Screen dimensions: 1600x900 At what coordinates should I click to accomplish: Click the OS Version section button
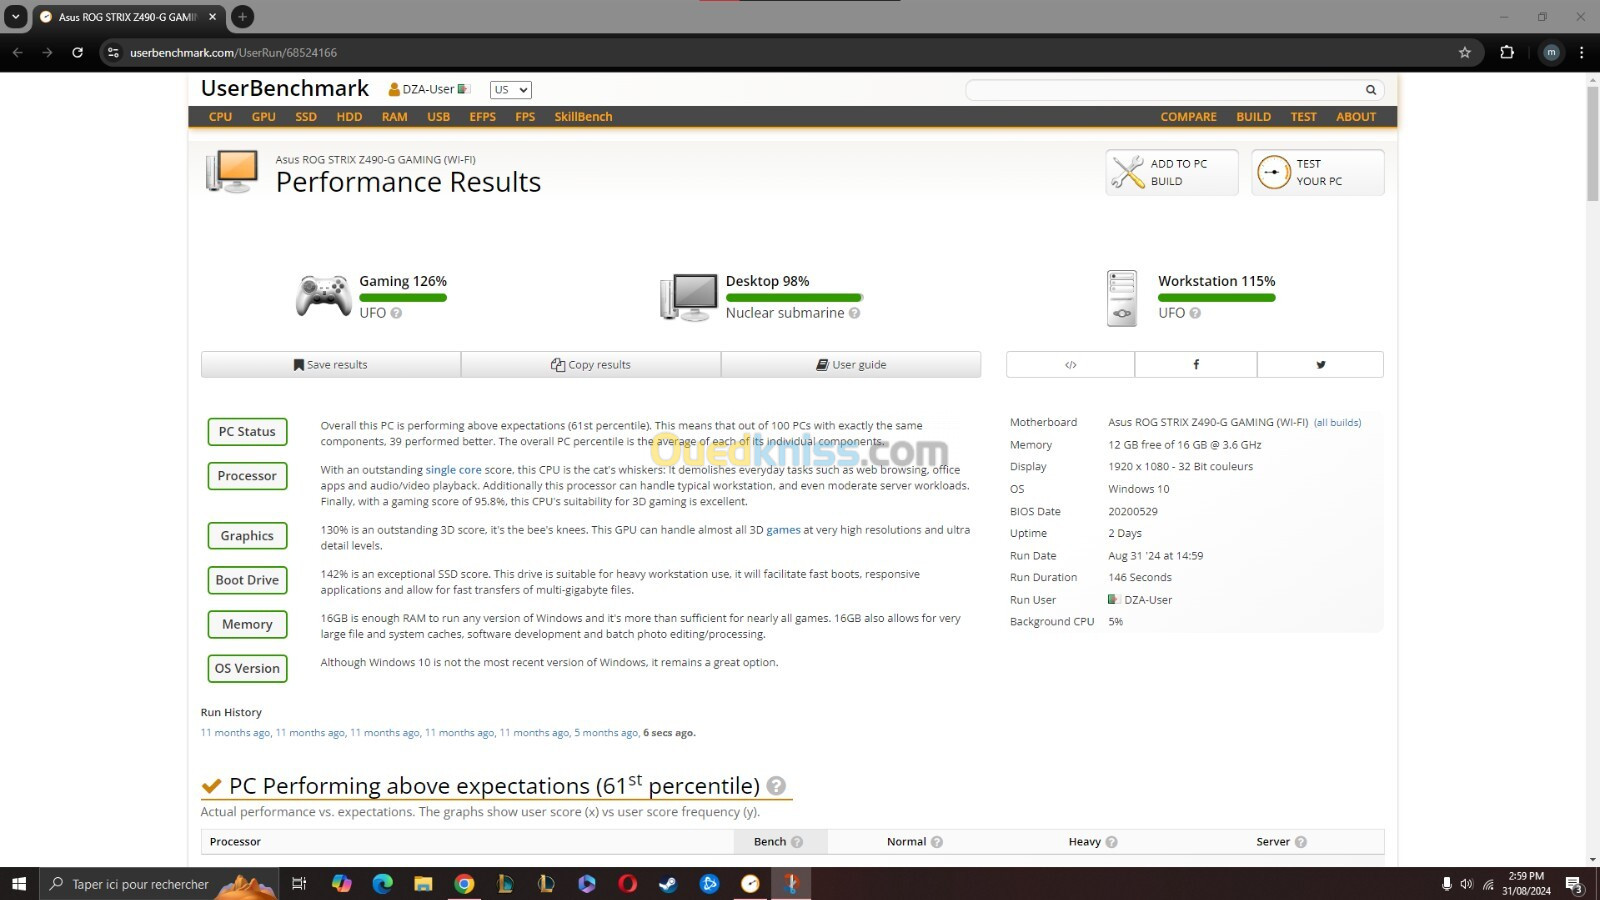point(247,668)
